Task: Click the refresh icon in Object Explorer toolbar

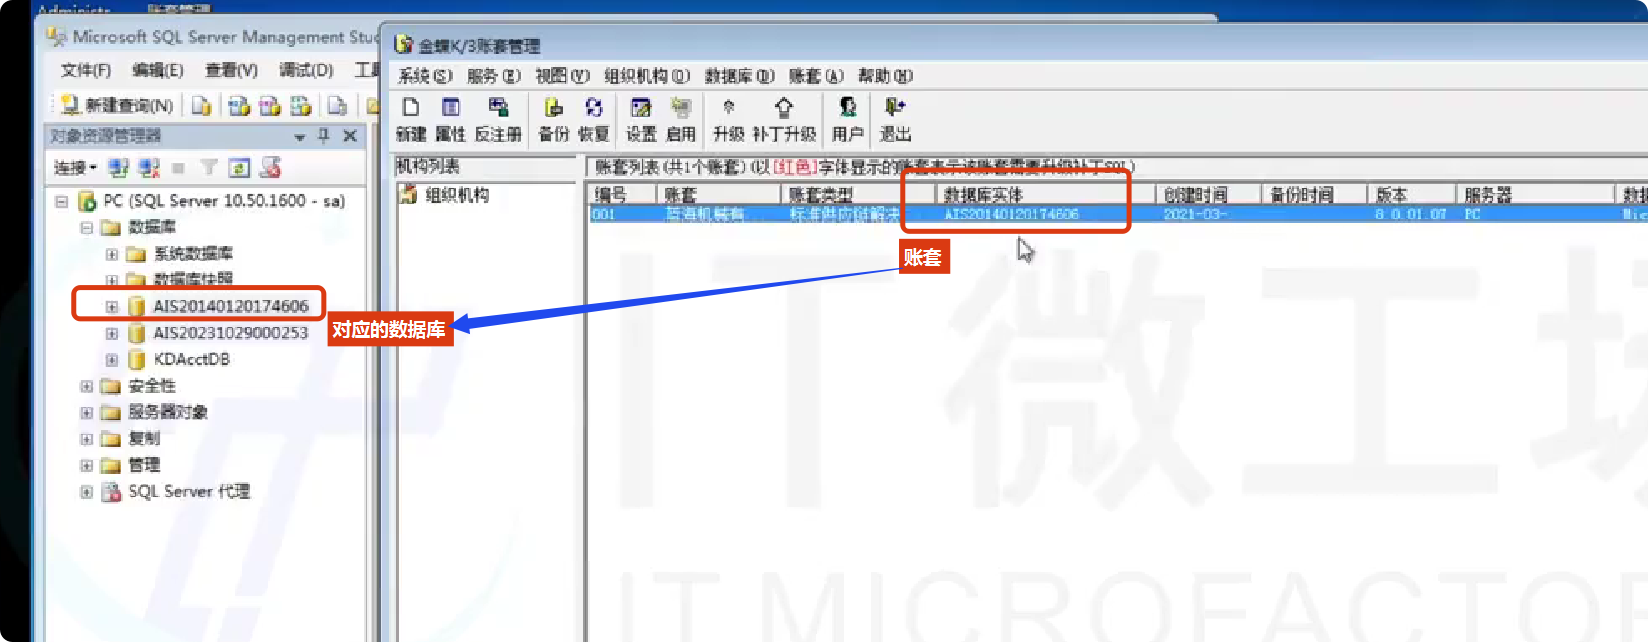Action: 239,168
